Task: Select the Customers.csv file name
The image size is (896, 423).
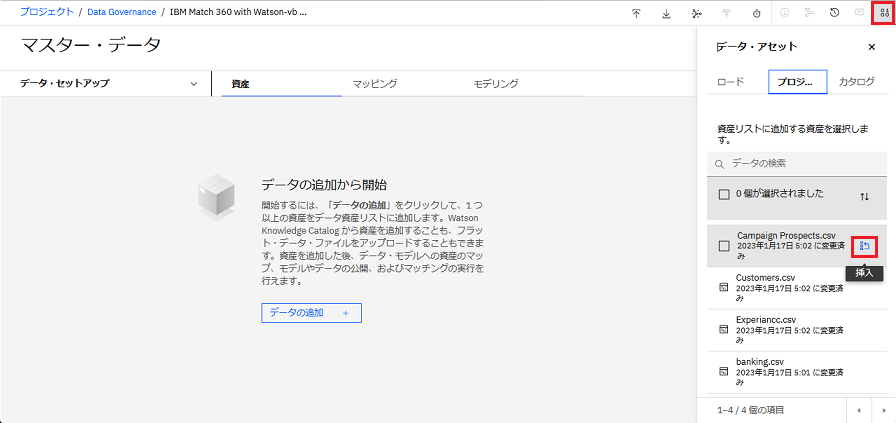Action: tap(766, 277)
